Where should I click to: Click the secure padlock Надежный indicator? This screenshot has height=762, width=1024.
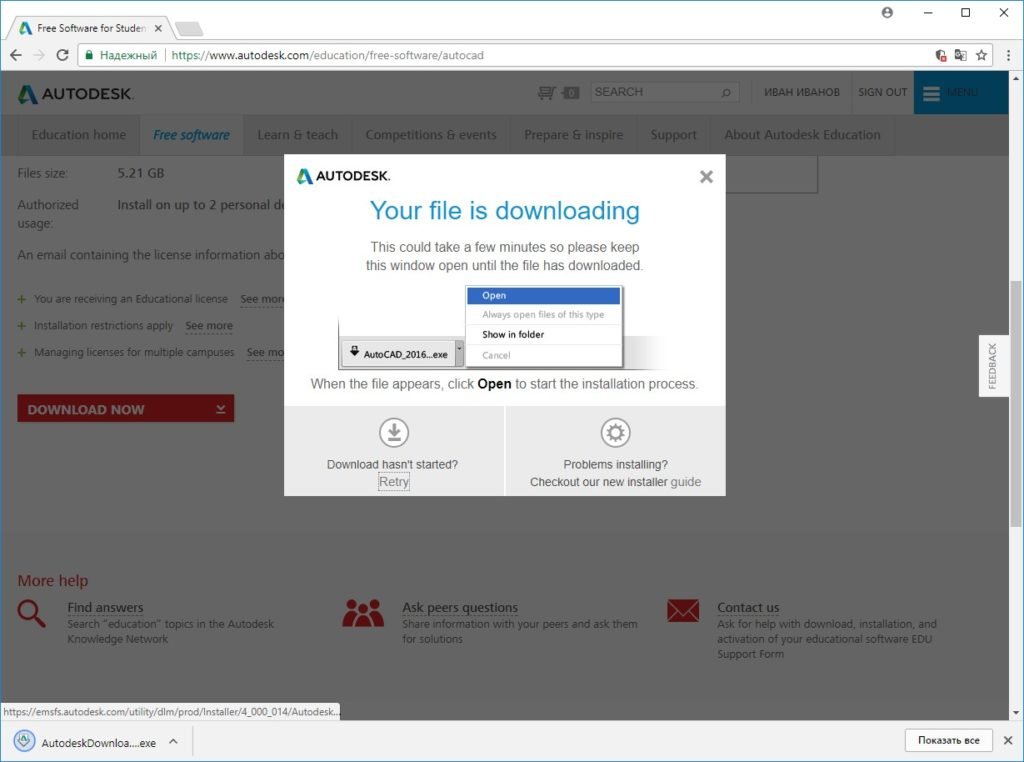[x=121, y=56]
